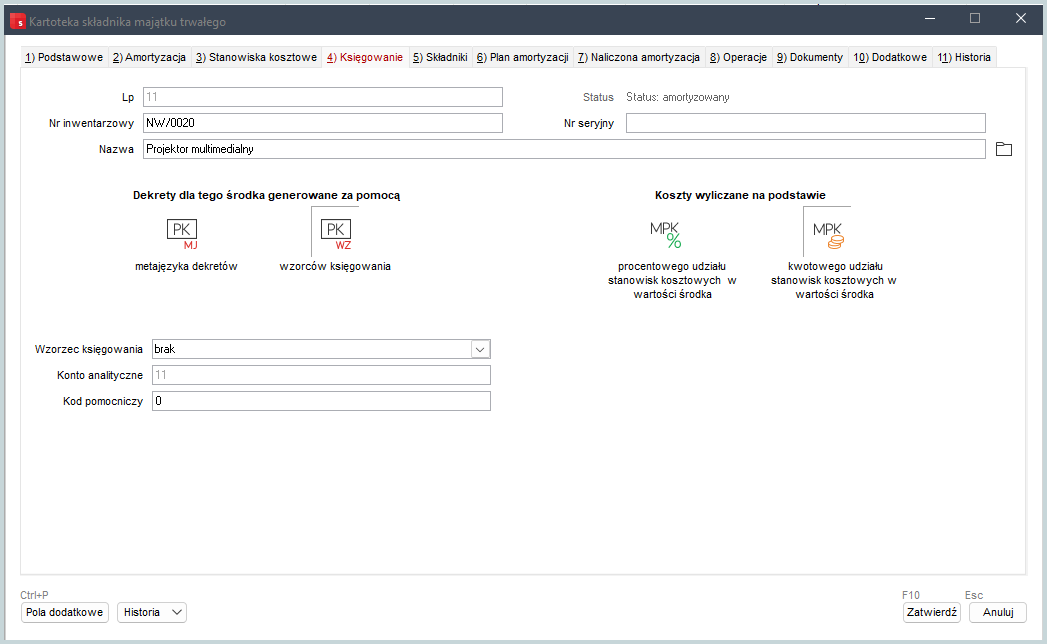Cancel with the Anuluj button
This screenshot has width=1047, height=644.
coord(998,612)
